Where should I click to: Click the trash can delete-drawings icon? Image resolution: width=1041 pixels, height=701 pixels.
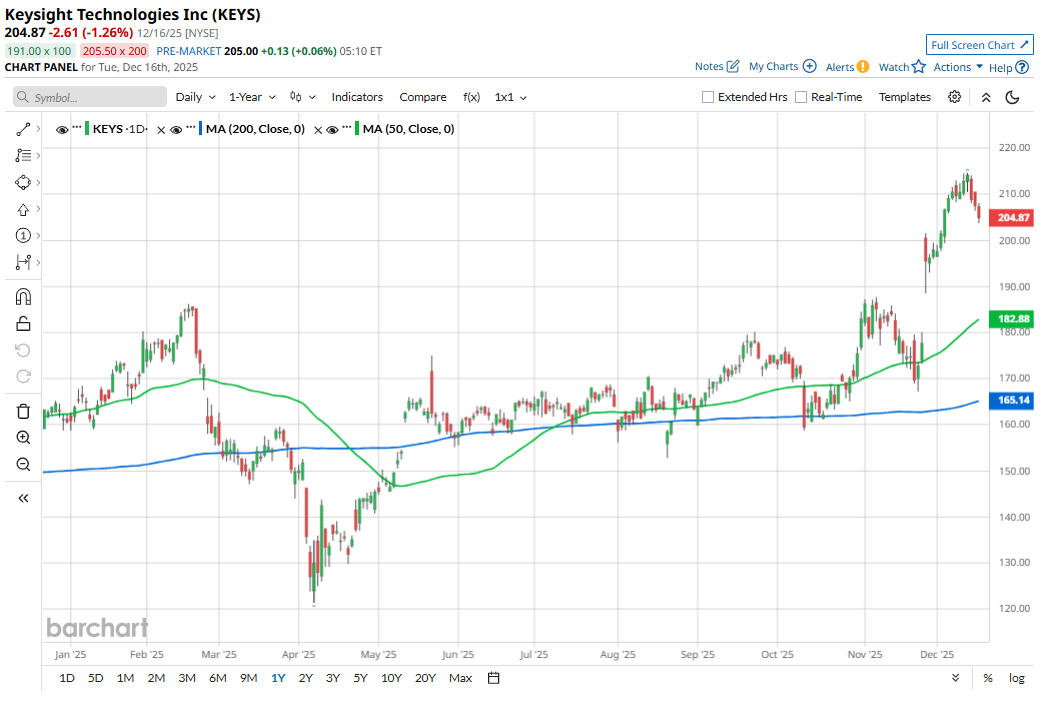tap(23, 411)
